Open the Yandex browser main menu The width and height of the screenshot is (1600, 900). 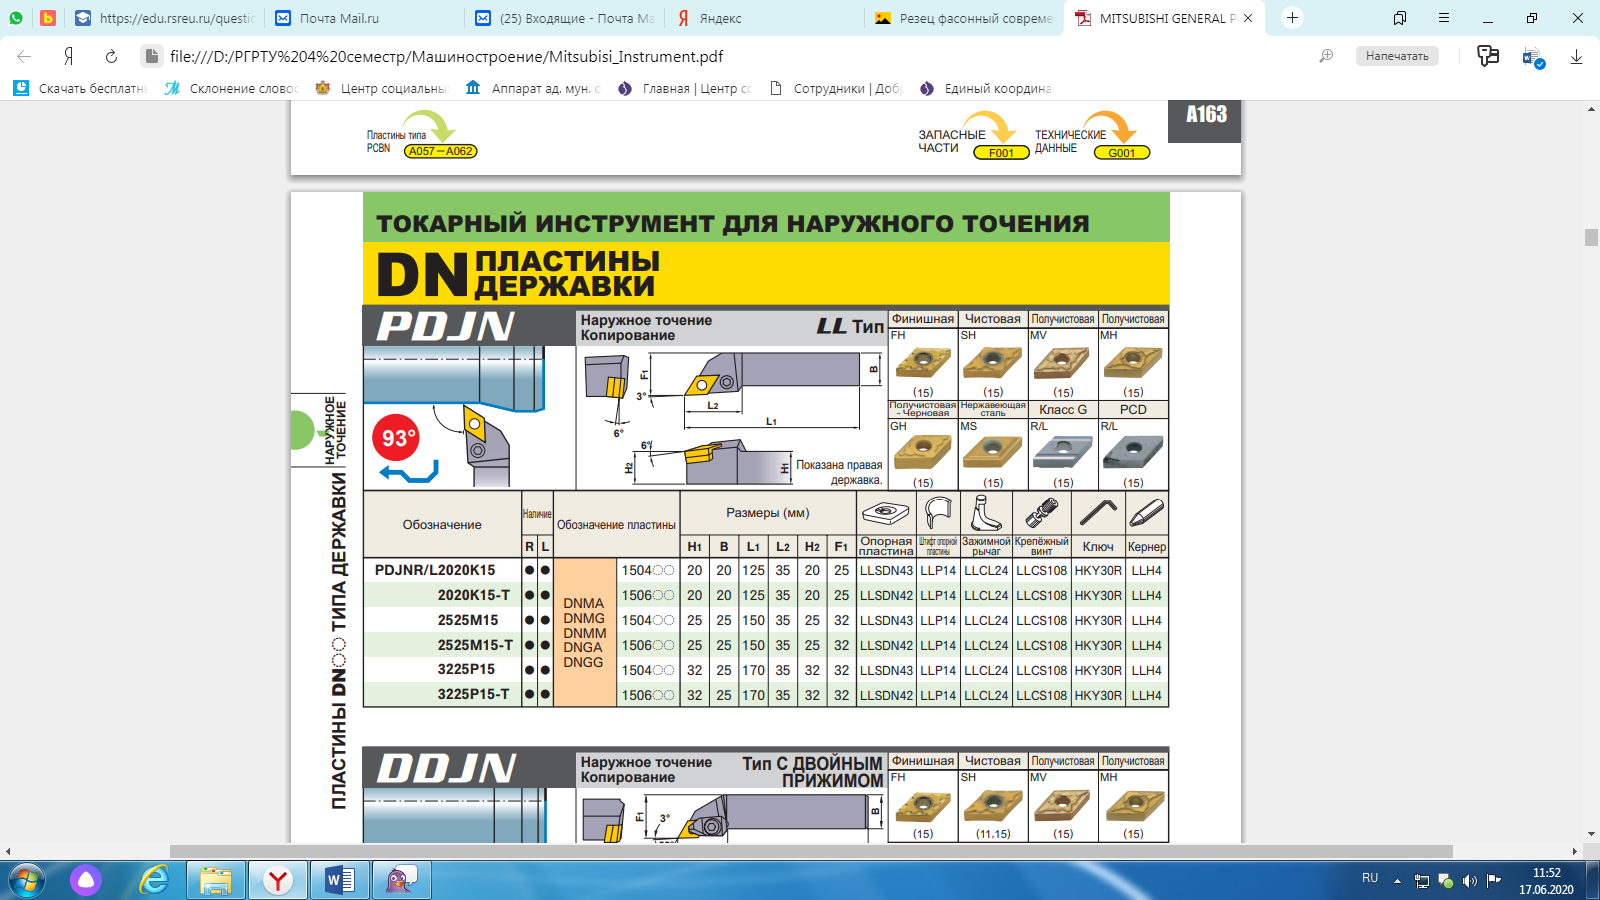[1444, 18]
